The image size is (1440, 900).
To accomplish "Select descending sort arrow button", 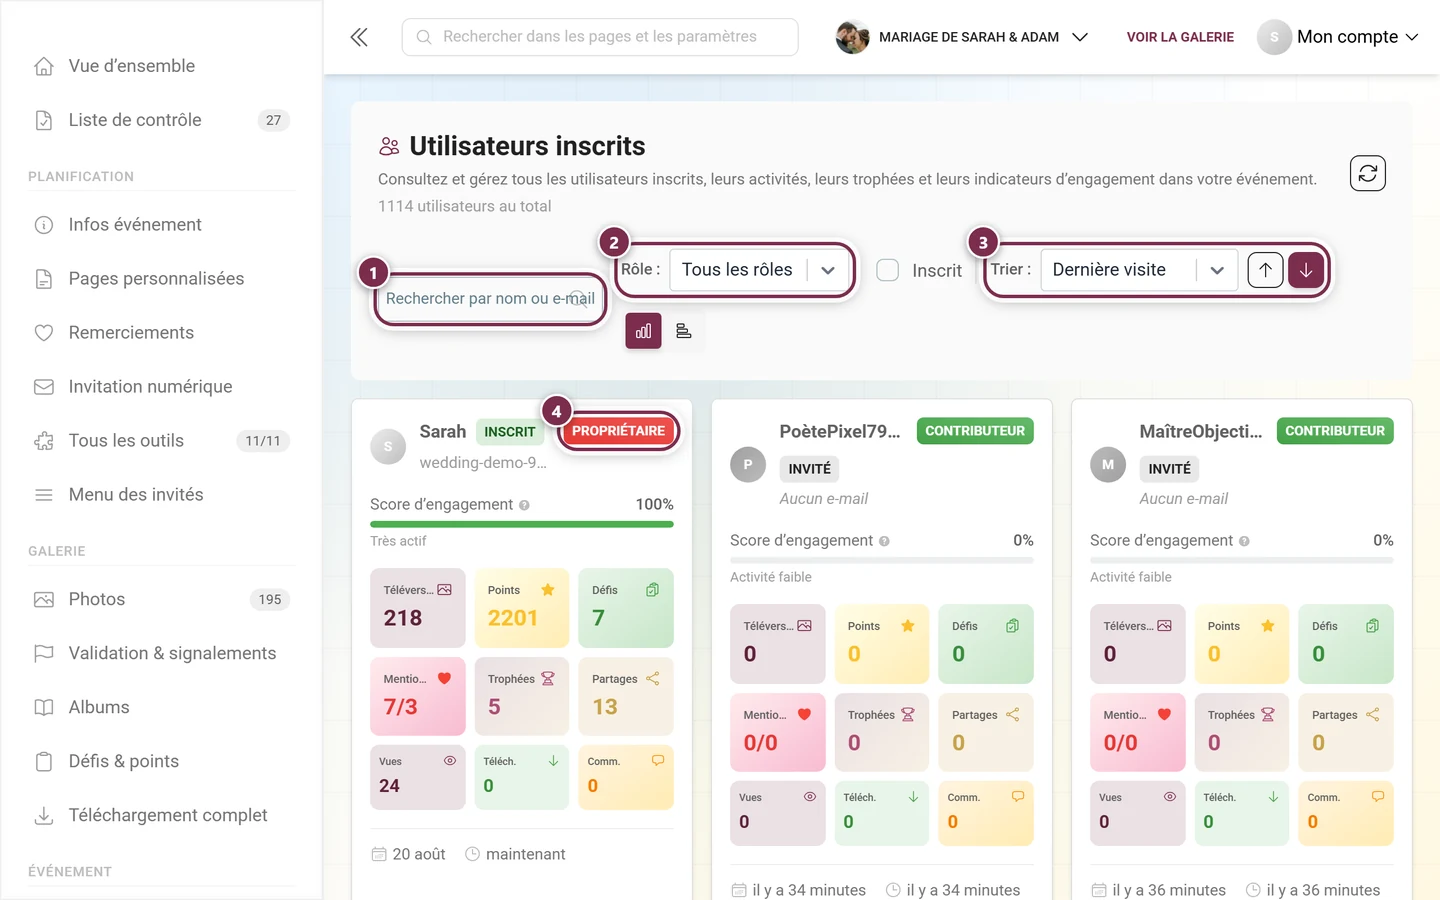I will click(x=1306, y=270).
